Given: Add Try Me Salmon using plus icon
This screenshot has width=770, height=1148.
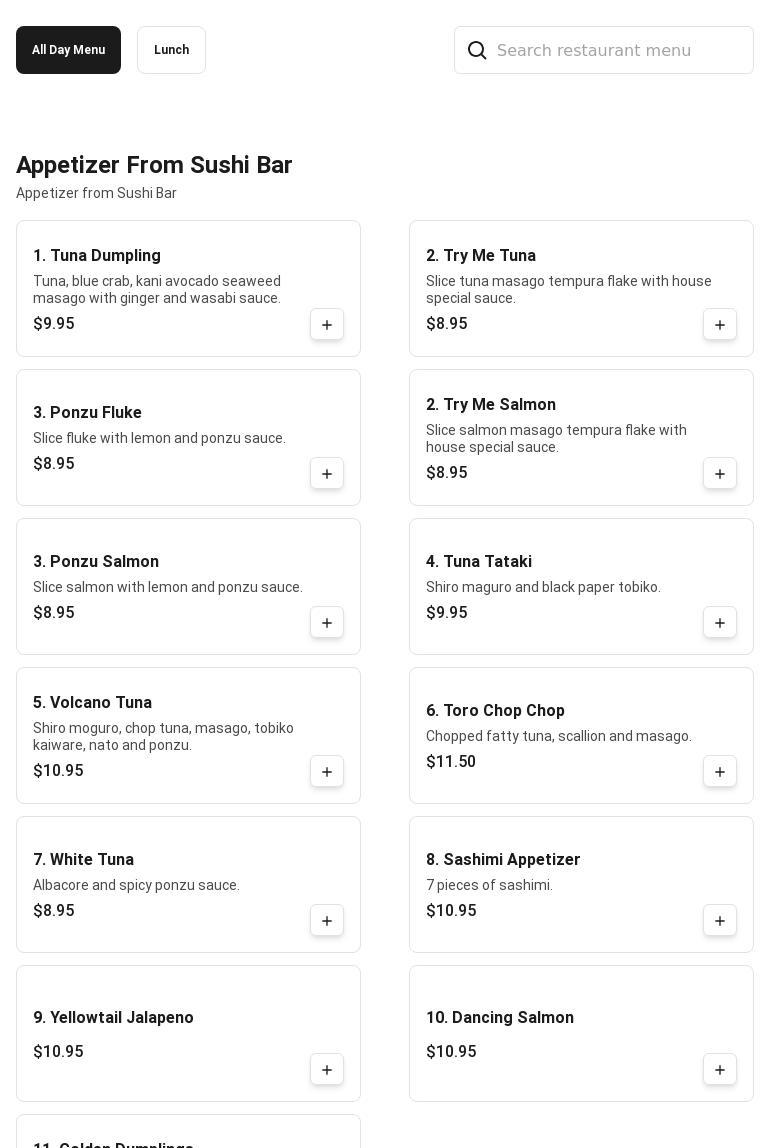Looking at the screenshot, I should coord(720,474).
